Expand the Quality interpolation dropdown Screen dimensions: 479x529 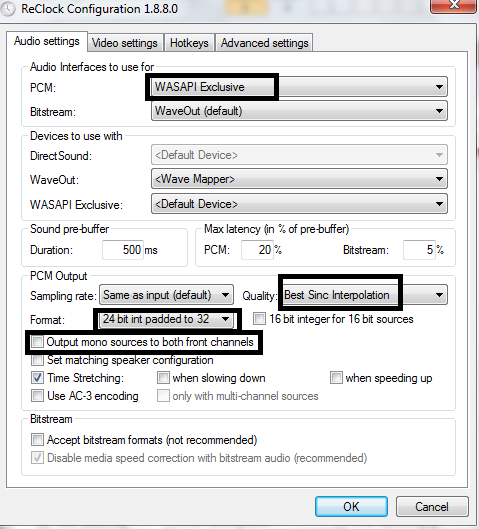(365, 295)
